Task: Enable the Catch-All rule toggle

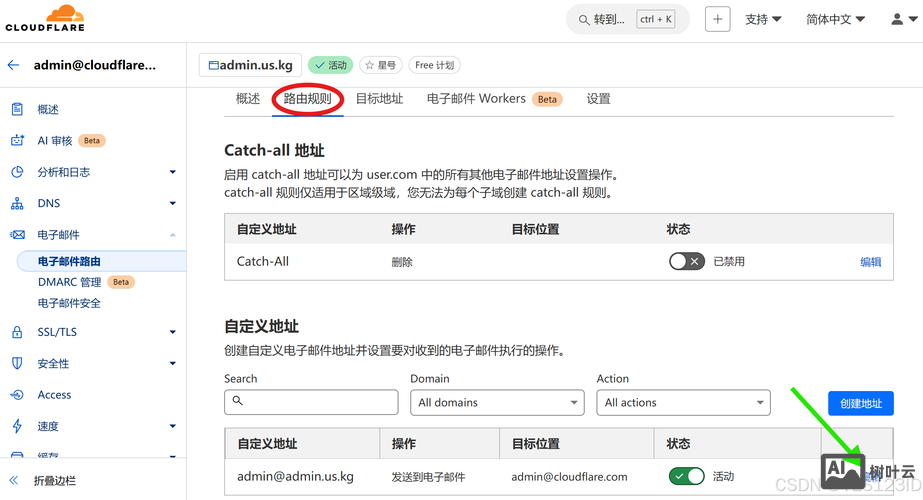Action: pyautogui.click(x=686, y=262)
